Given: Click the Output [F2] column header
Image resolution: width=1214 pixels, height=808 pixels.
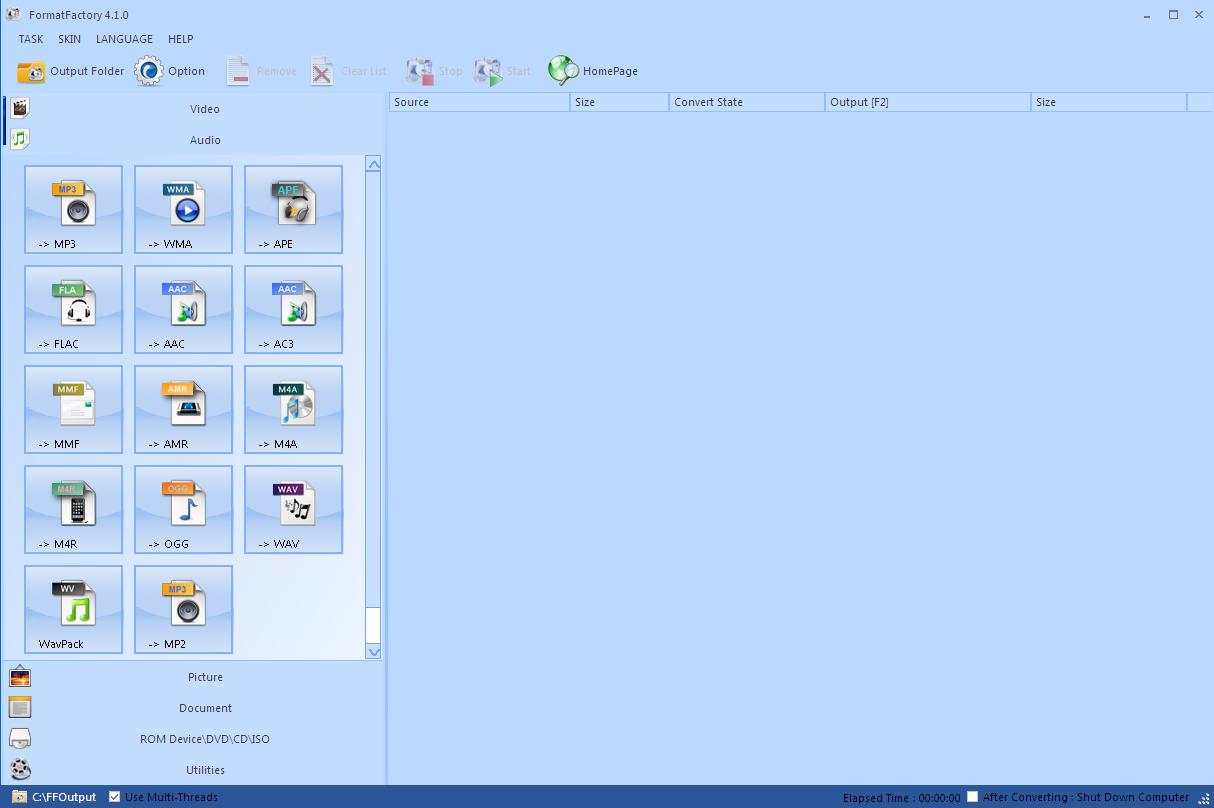Looking at the screenshot, I should pyautogui.click(x=928, y=102).
